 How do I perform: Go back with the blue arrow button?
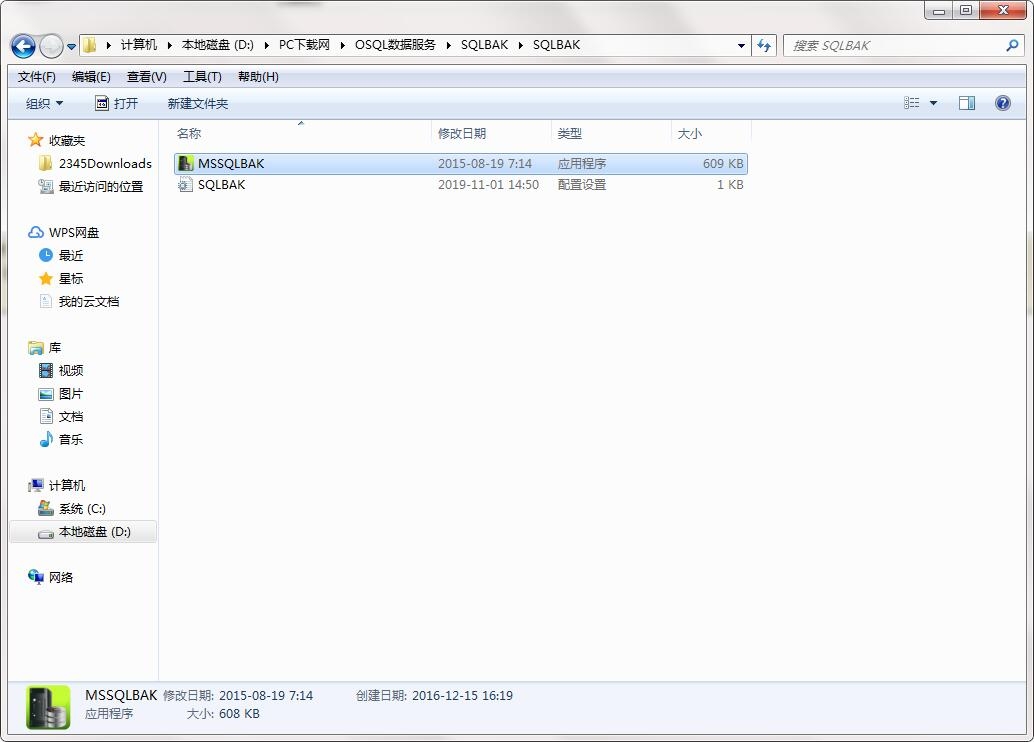click(x=24, y=46)
